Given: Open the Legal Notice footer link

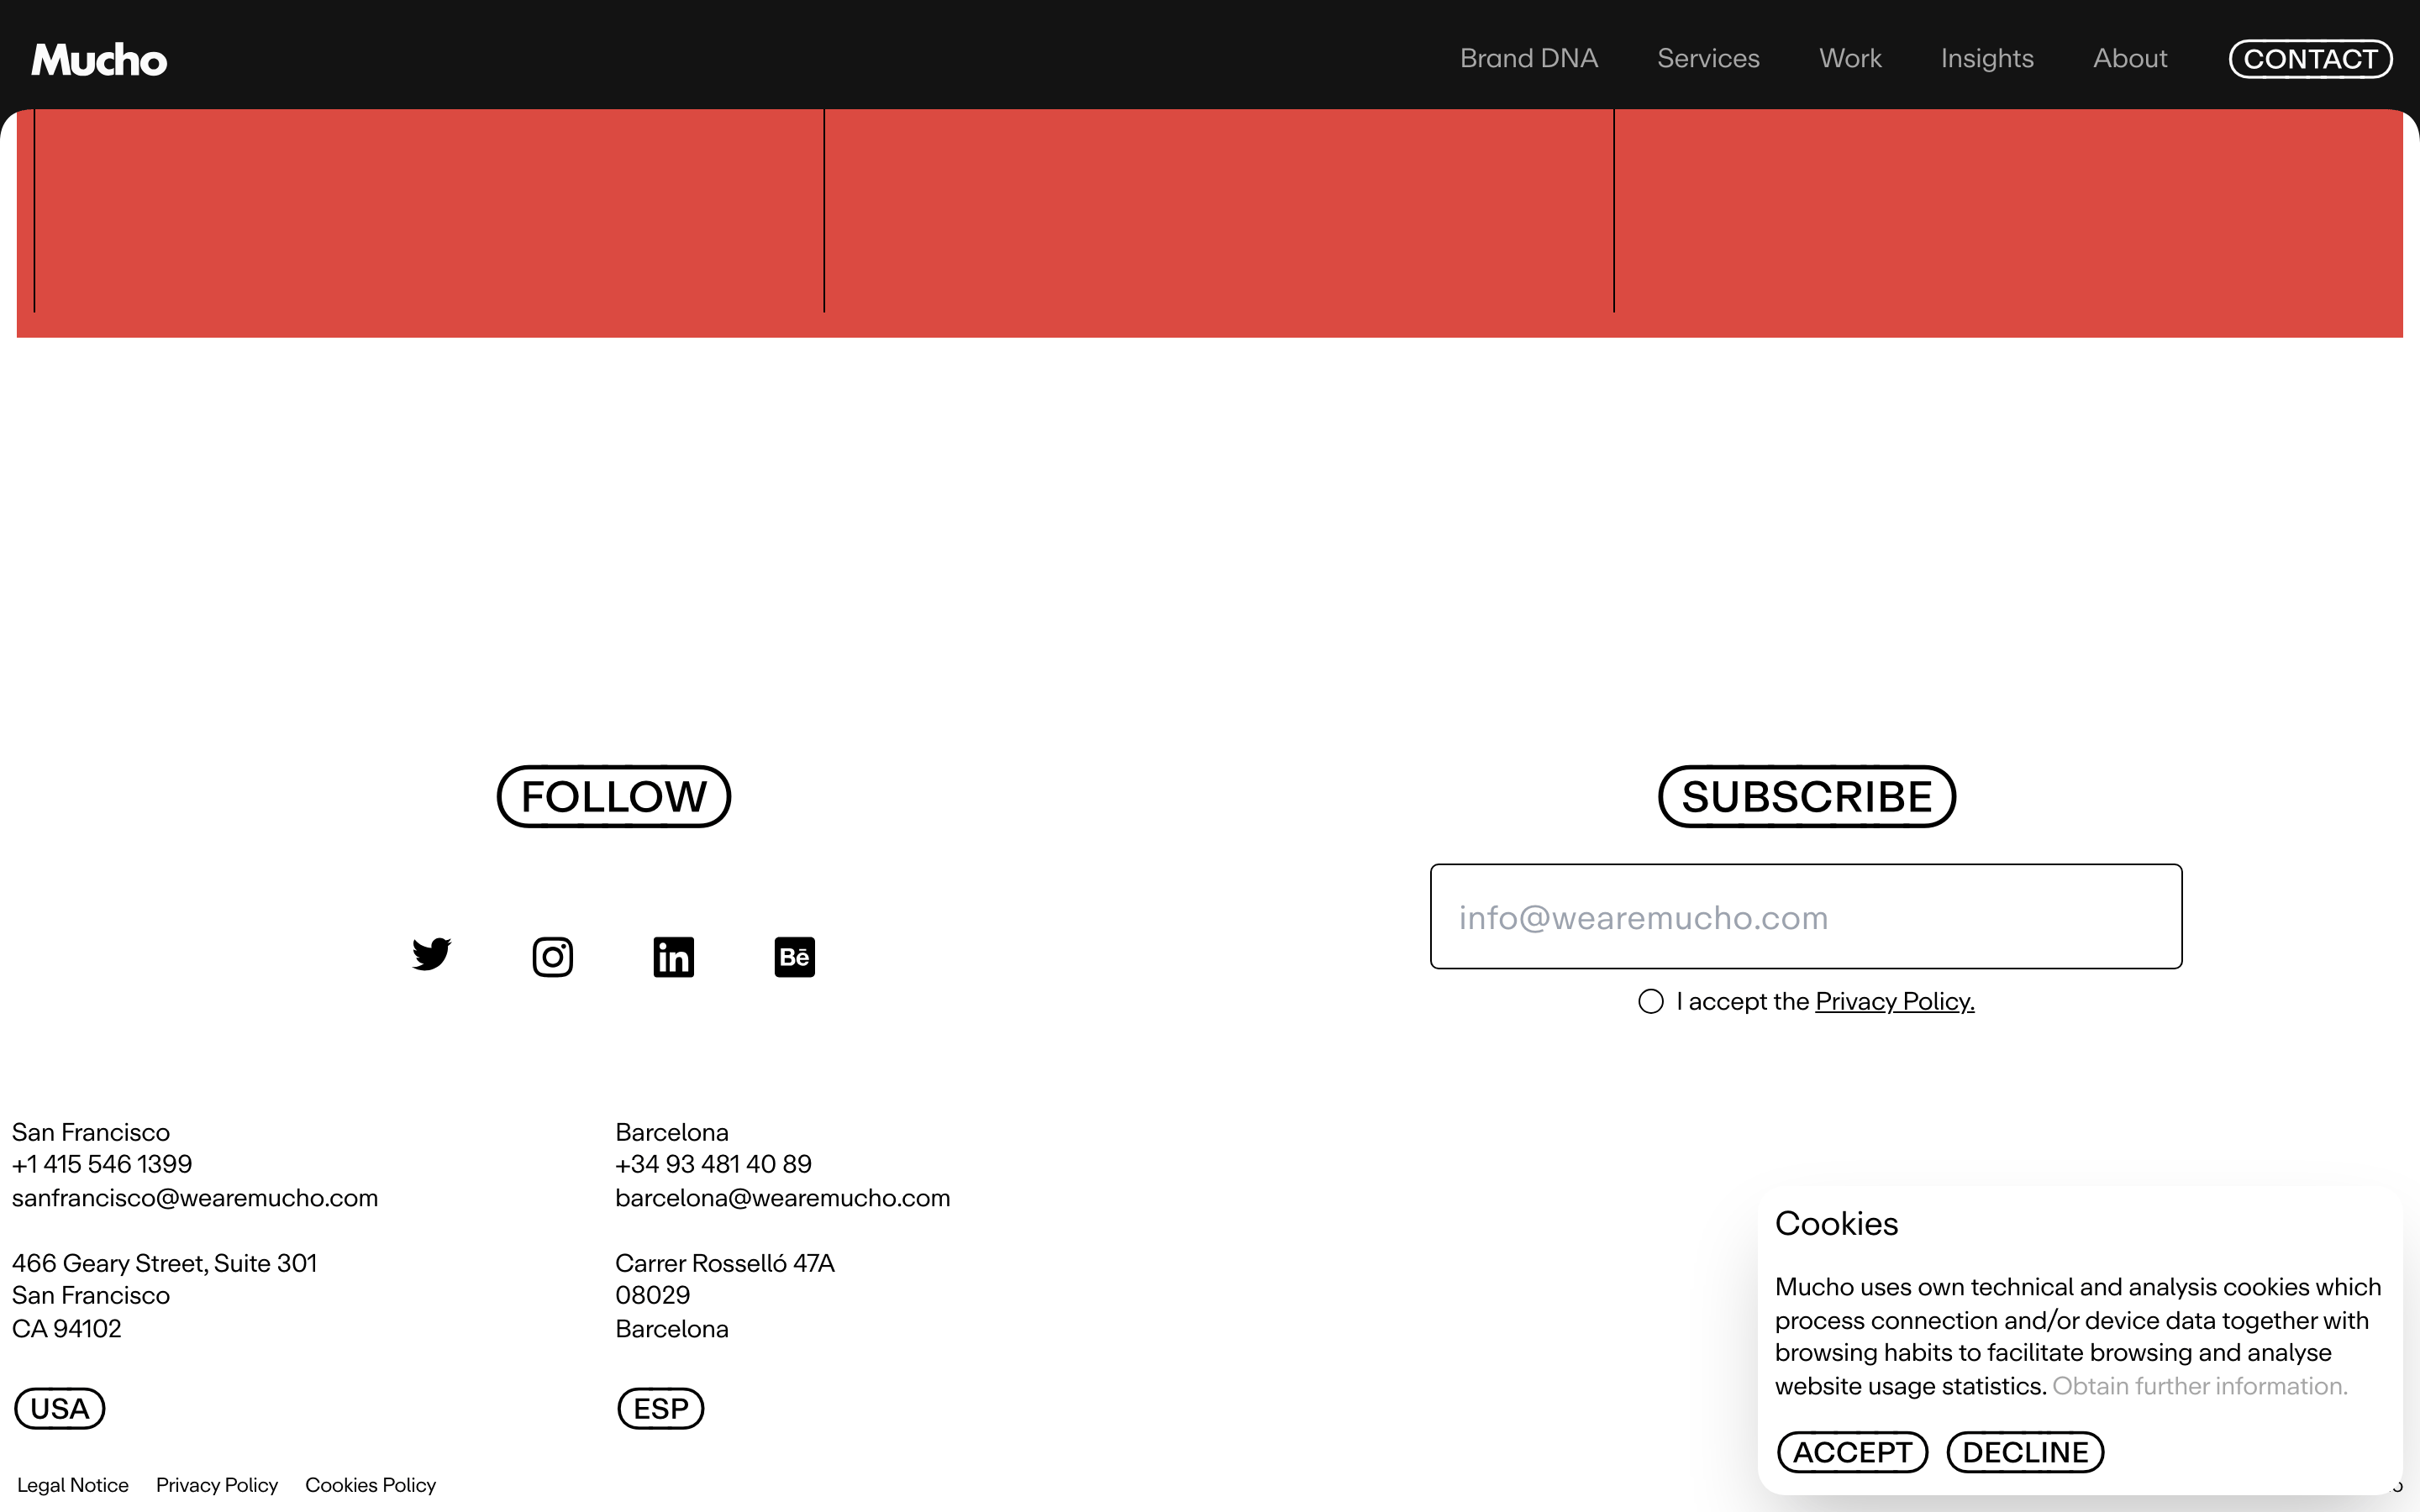Looking at the screenshot, I should click(73, 1485).
